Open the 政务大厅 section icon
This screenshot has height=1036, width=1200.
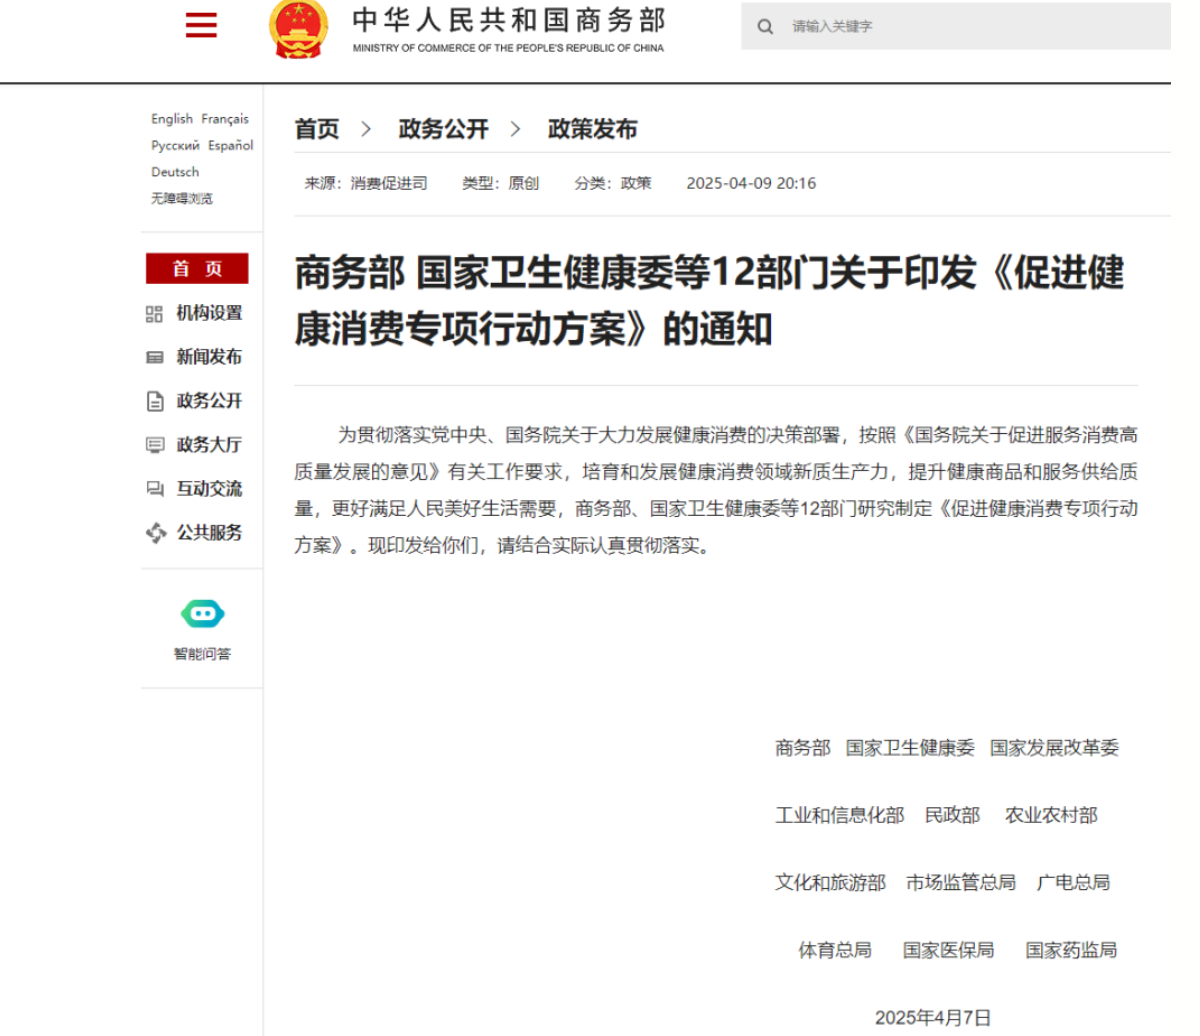pos(156,444)
